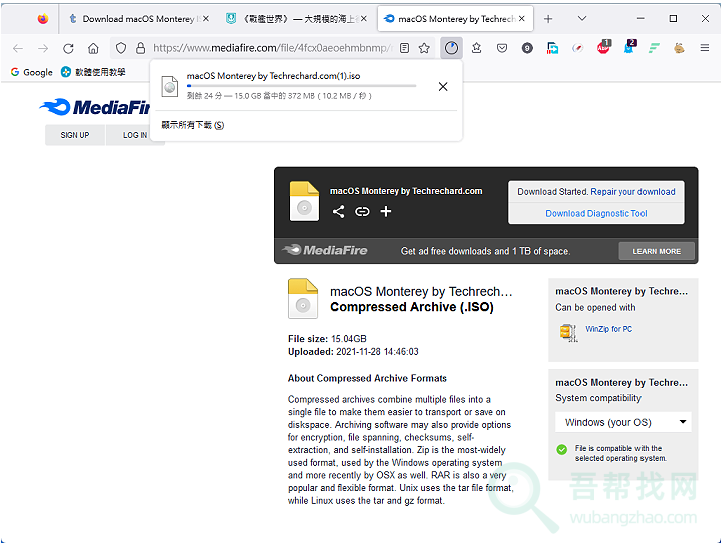Screen dimensions: 725x550
Task: Click the brown animal extension icon
Action: coord(679,48)
